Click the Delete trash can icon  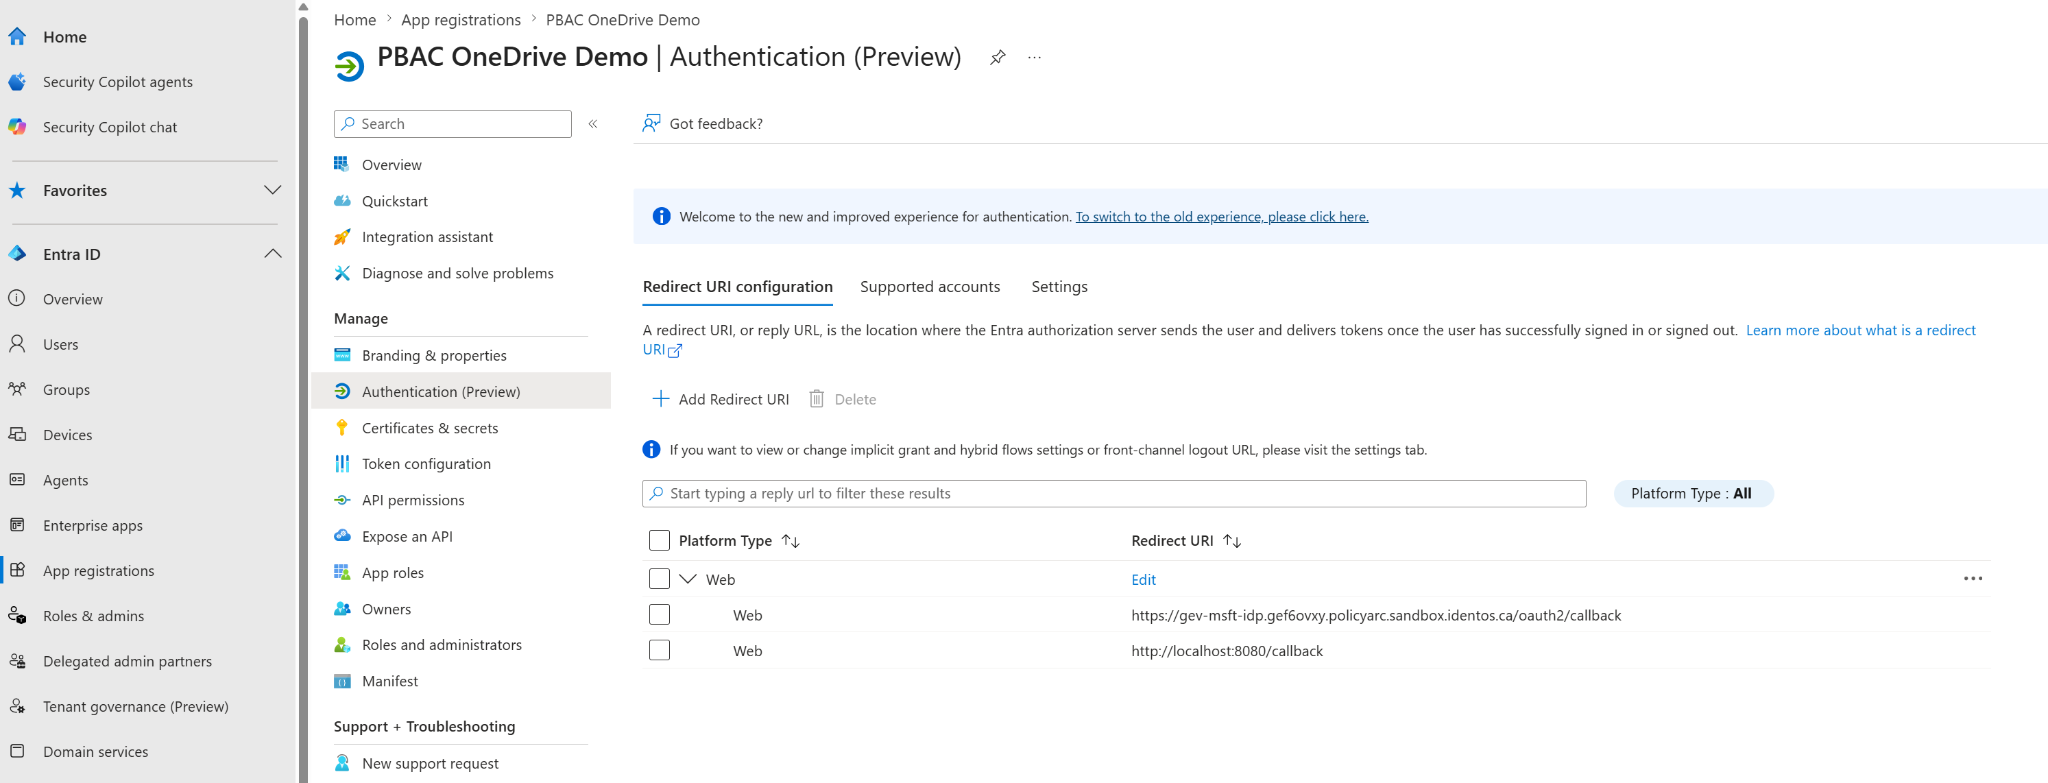(817, 399)
